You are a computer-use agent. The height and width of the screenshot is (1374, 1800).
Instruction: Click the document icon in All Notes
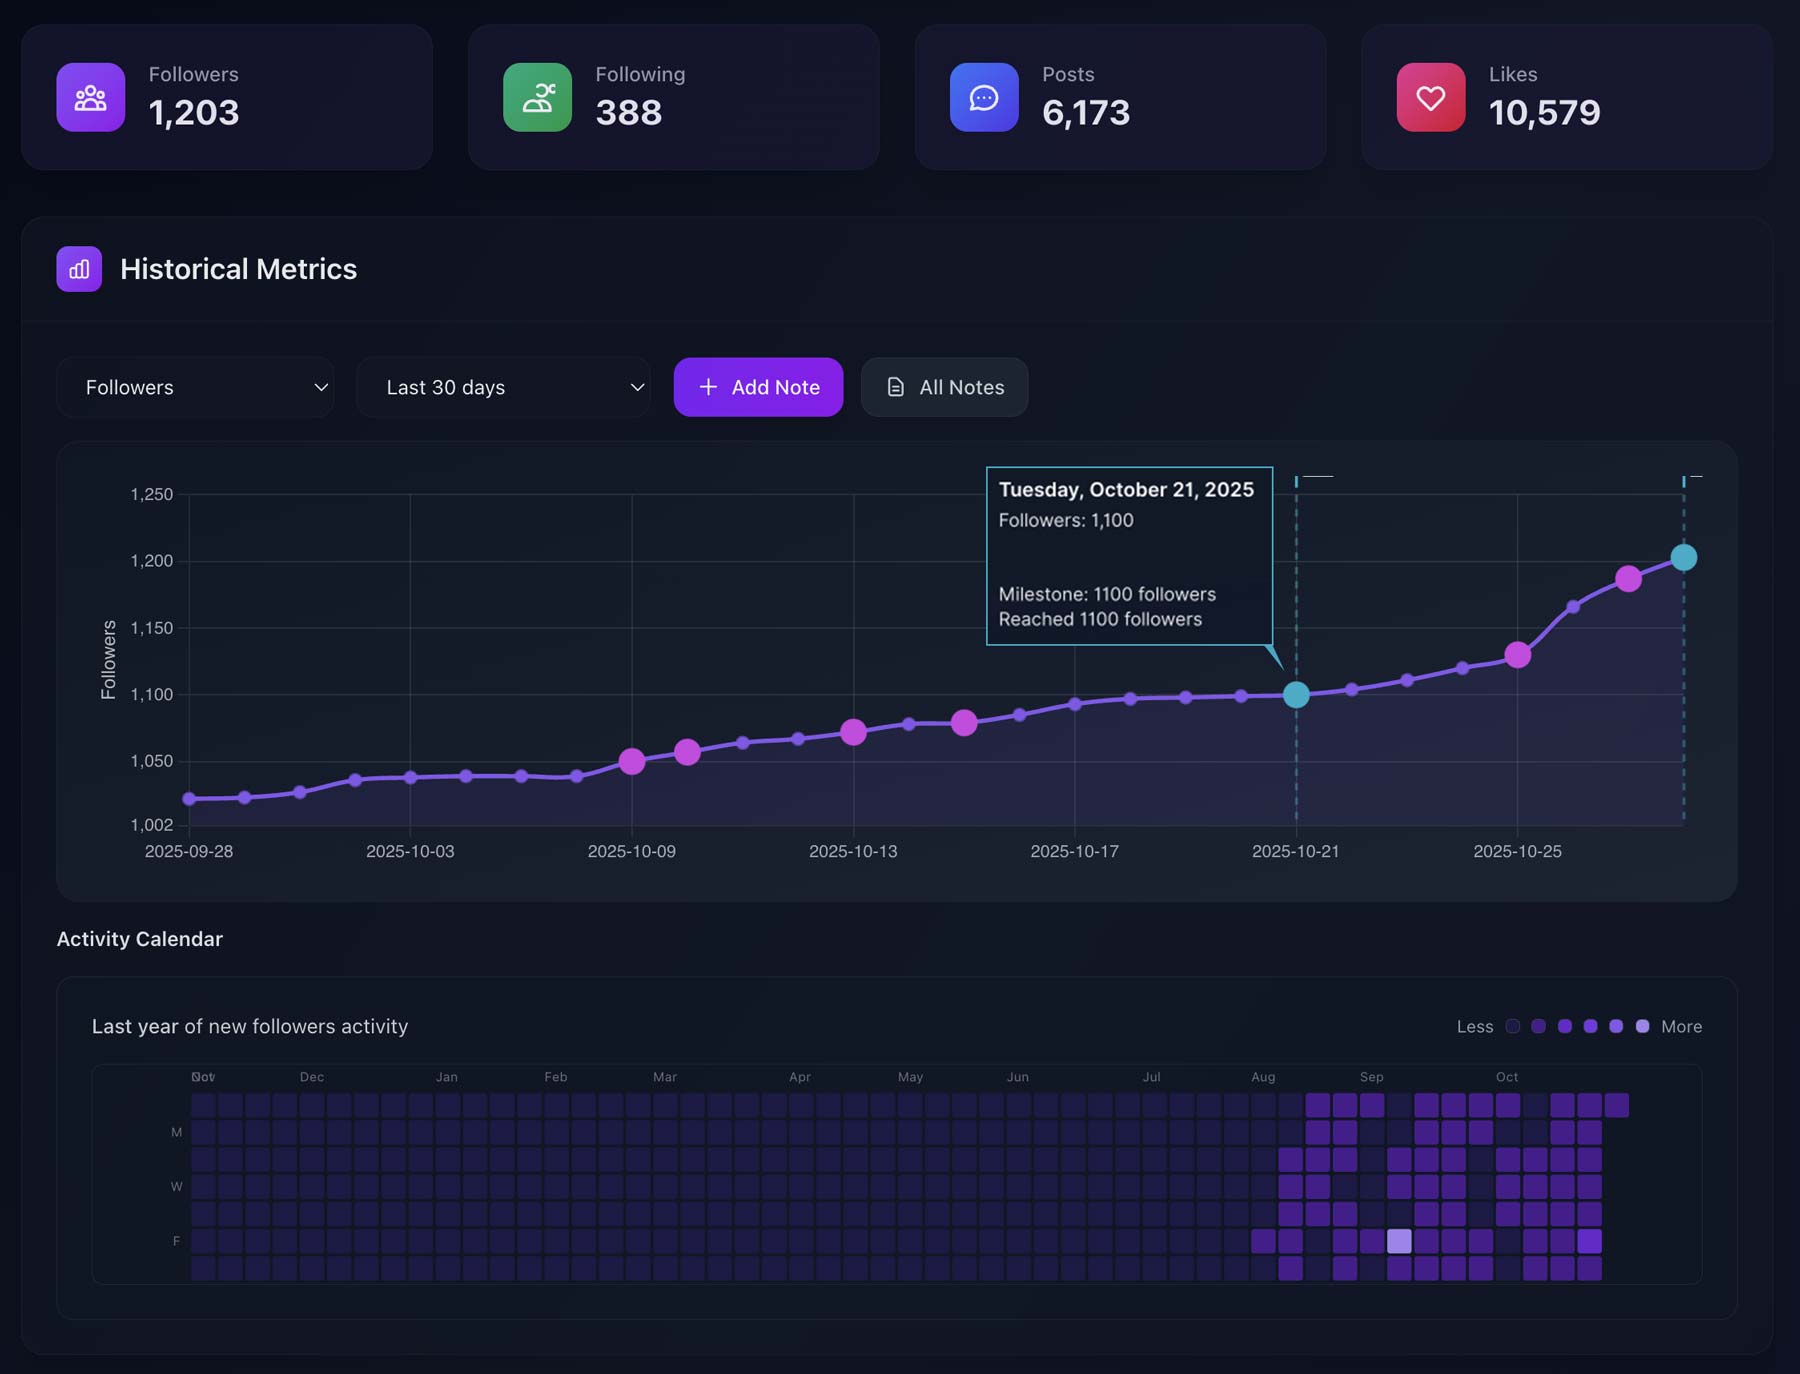895,387
